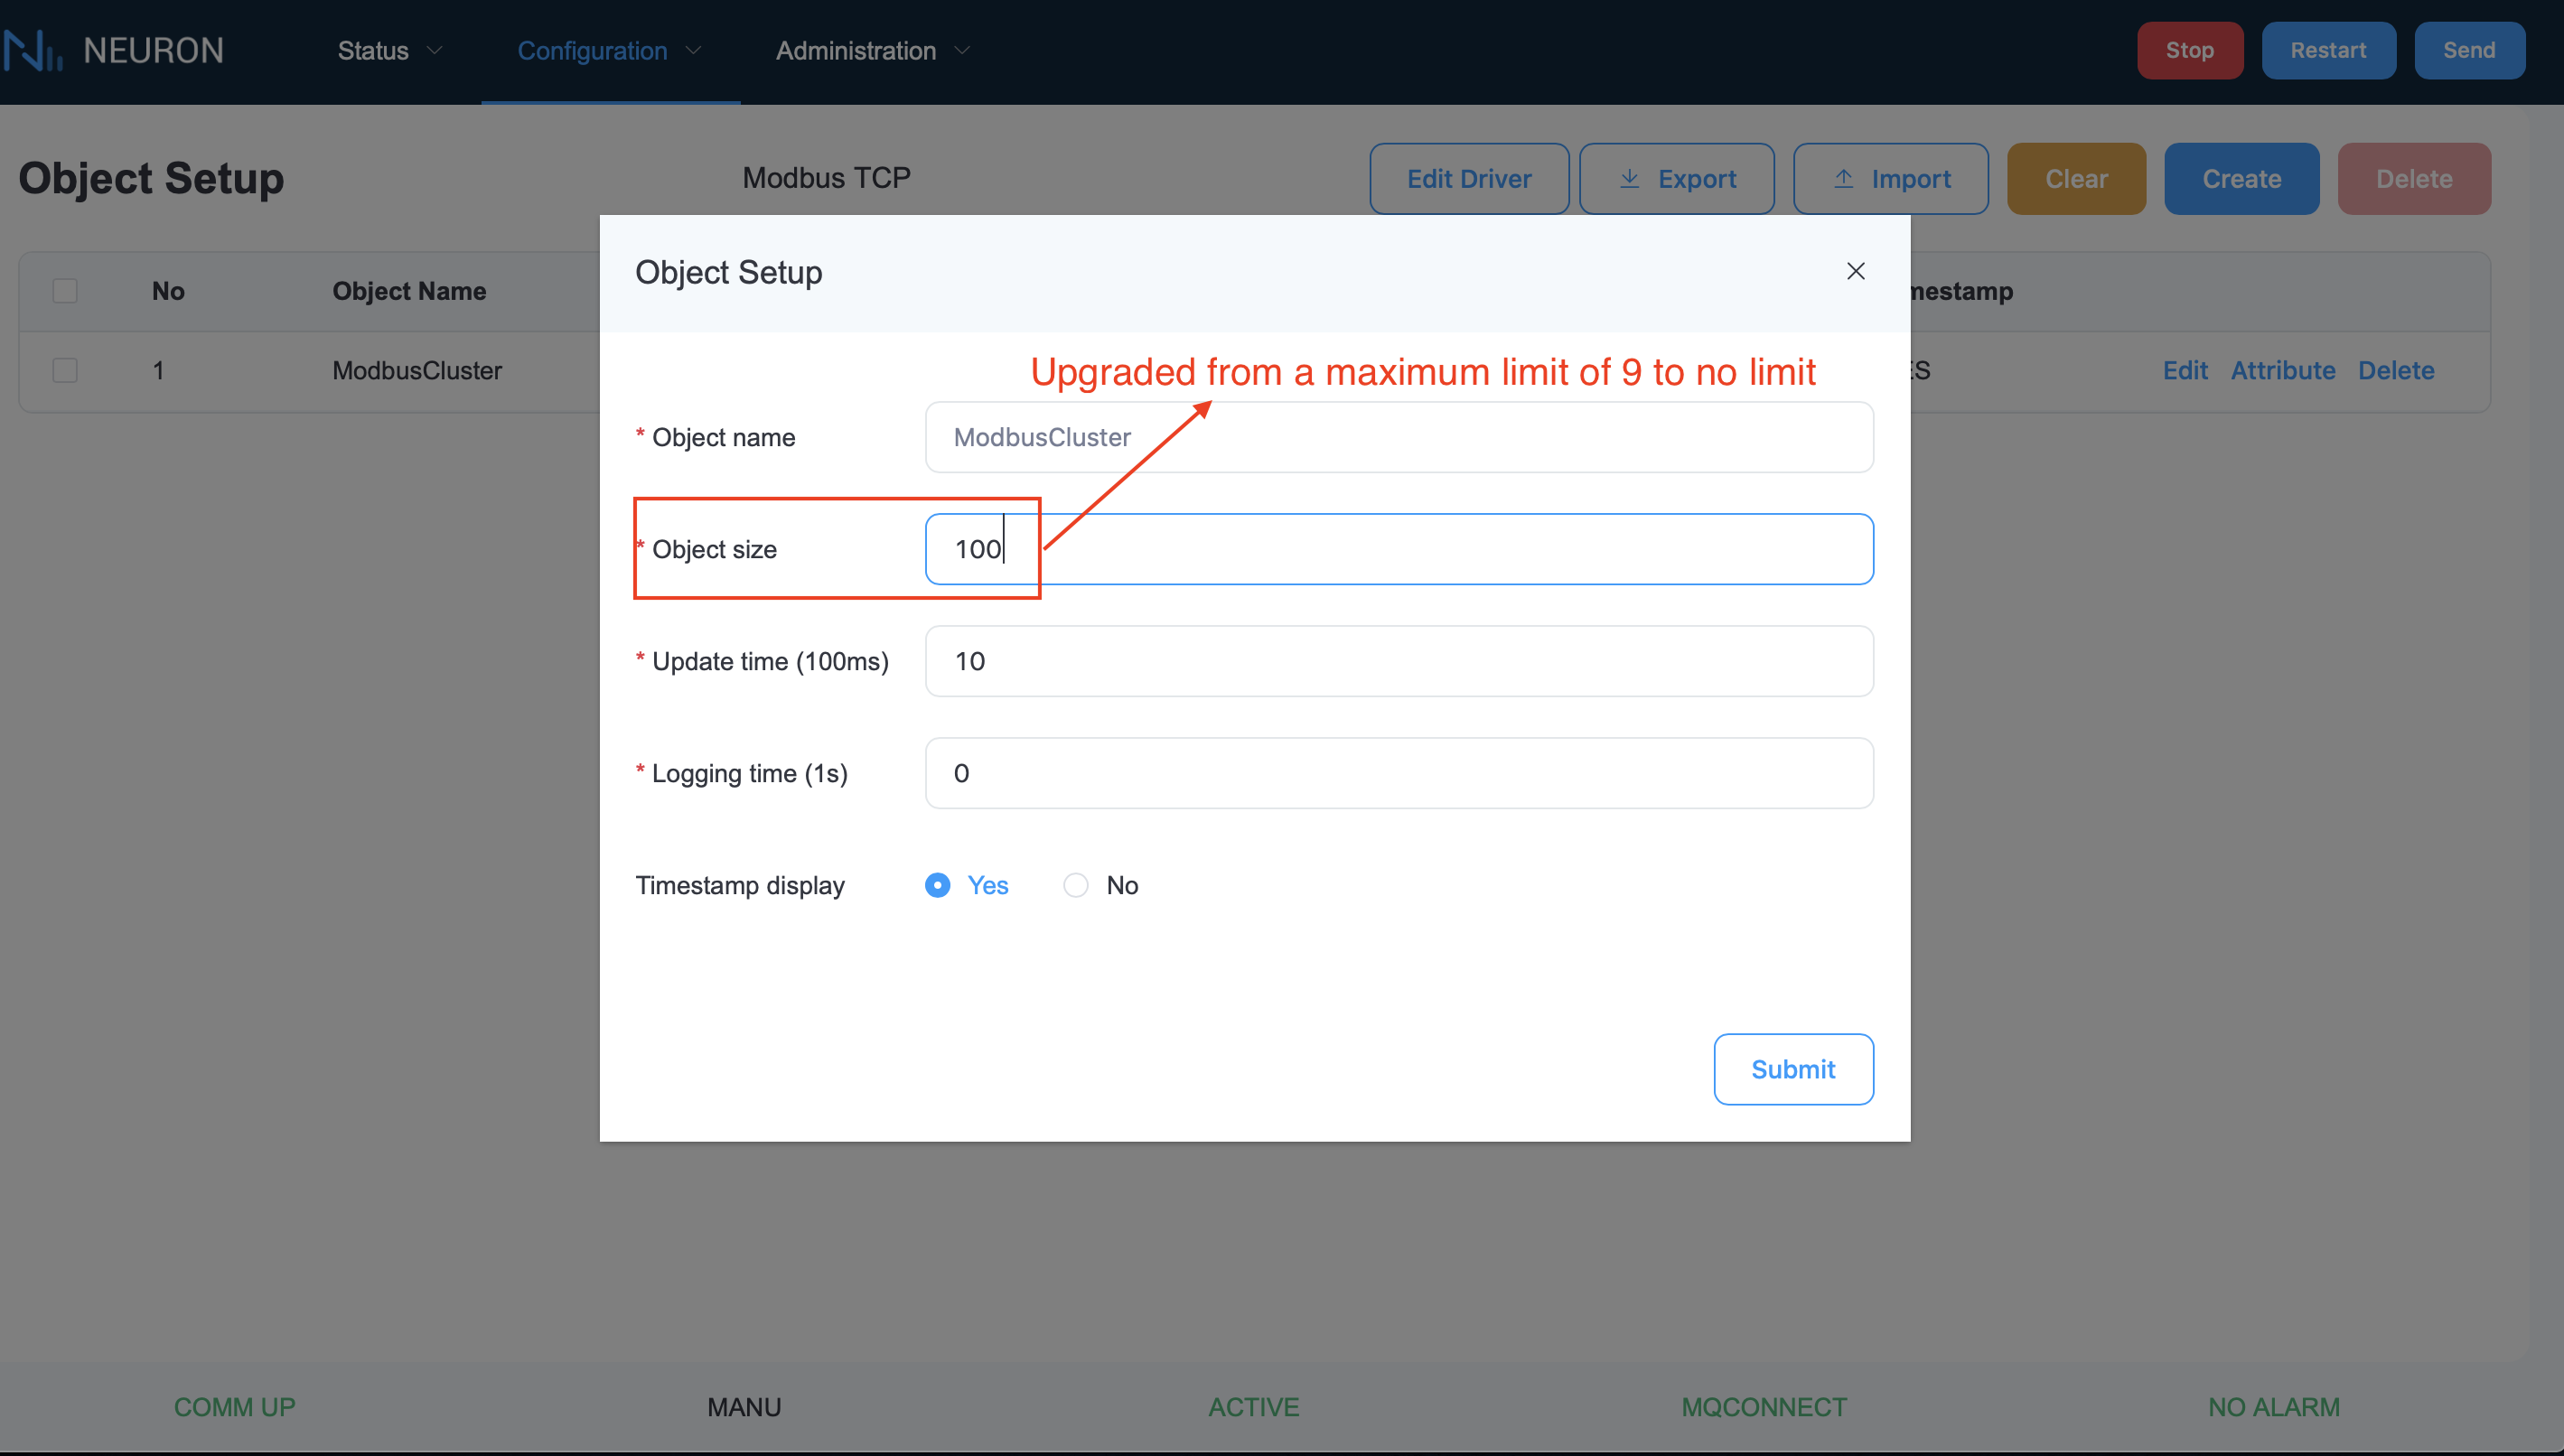Screen dimensions: 2564x1456
Task: Select the No radio for Timestamp display
Action: [x=1075, y=885]
